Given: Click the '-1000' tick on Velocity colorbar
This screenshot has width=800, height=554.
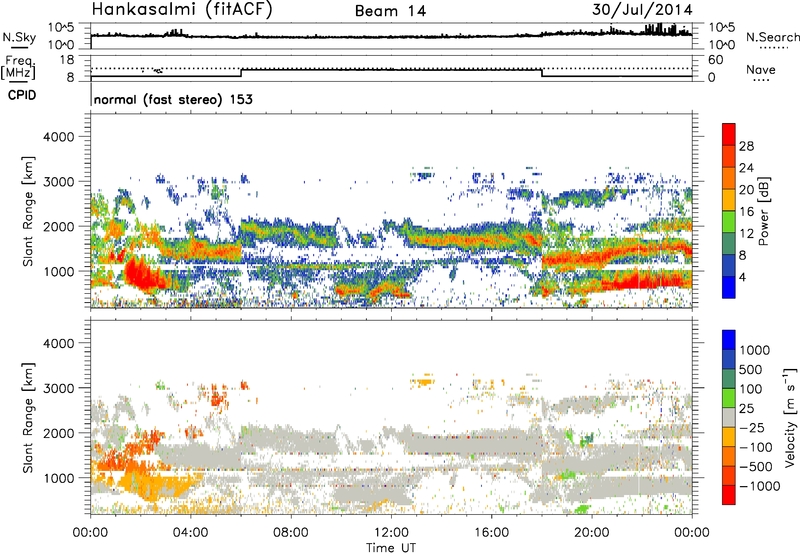Looking at the screenshot, I should tap(759, 486).
